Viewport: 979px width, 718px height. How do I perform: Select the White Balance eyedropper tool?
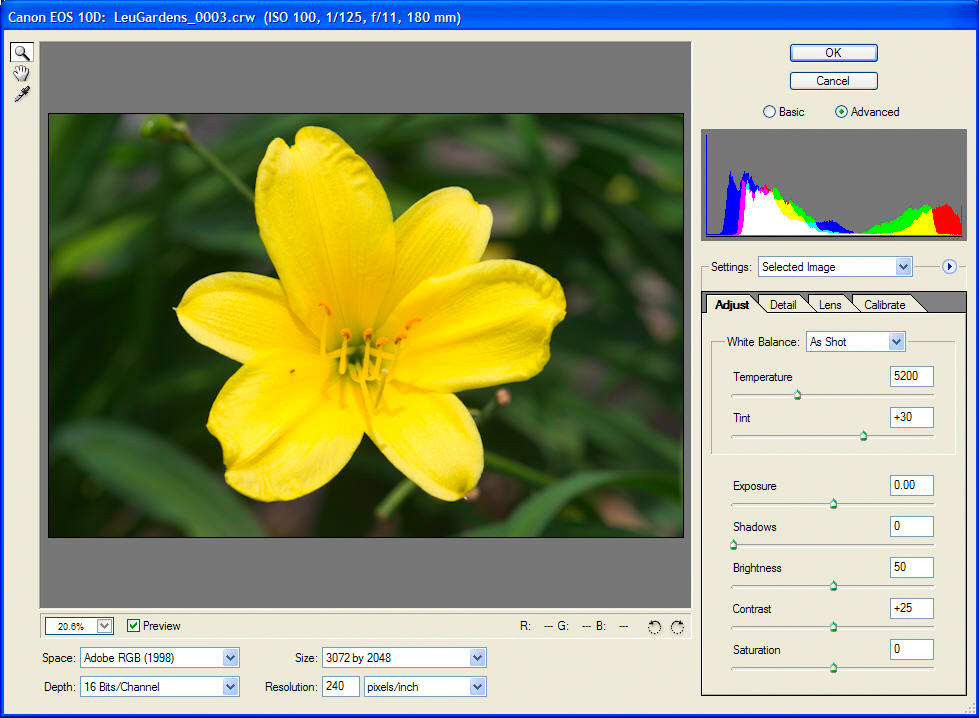coord(21,93)
